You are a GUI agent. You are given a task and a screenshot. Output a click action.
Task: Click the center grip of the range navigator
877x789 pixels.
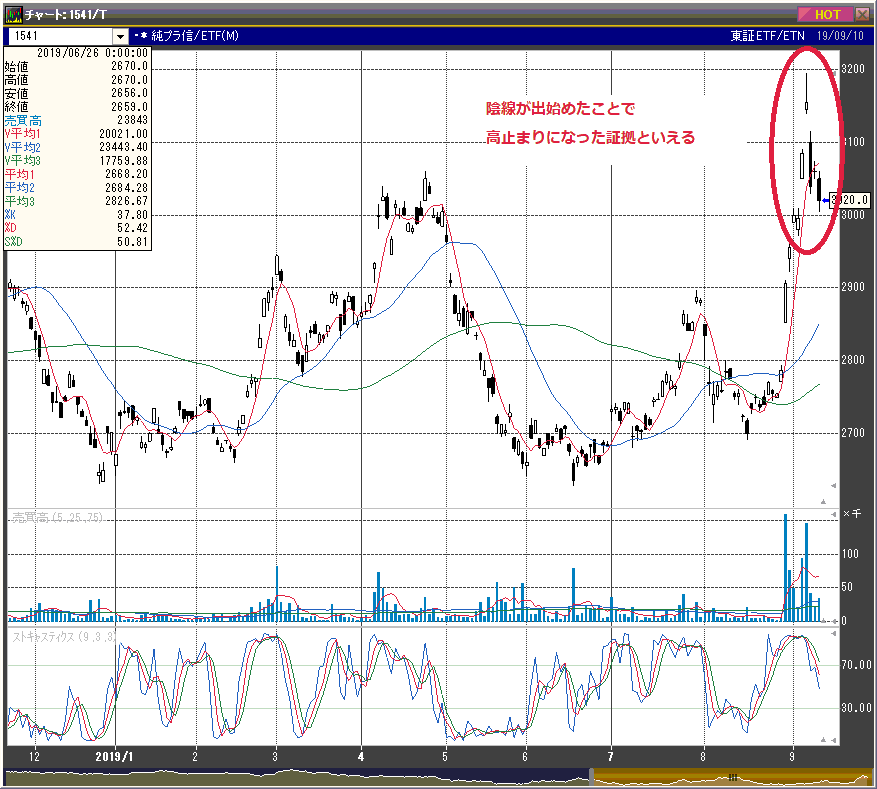pos(732,777)
